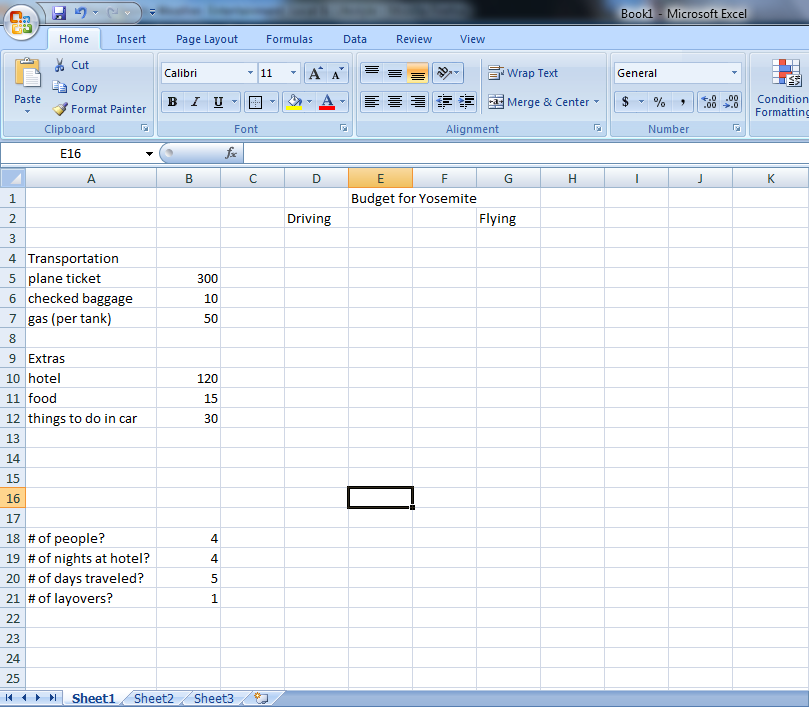Expand the Paste options arrow

click(27, 111)
